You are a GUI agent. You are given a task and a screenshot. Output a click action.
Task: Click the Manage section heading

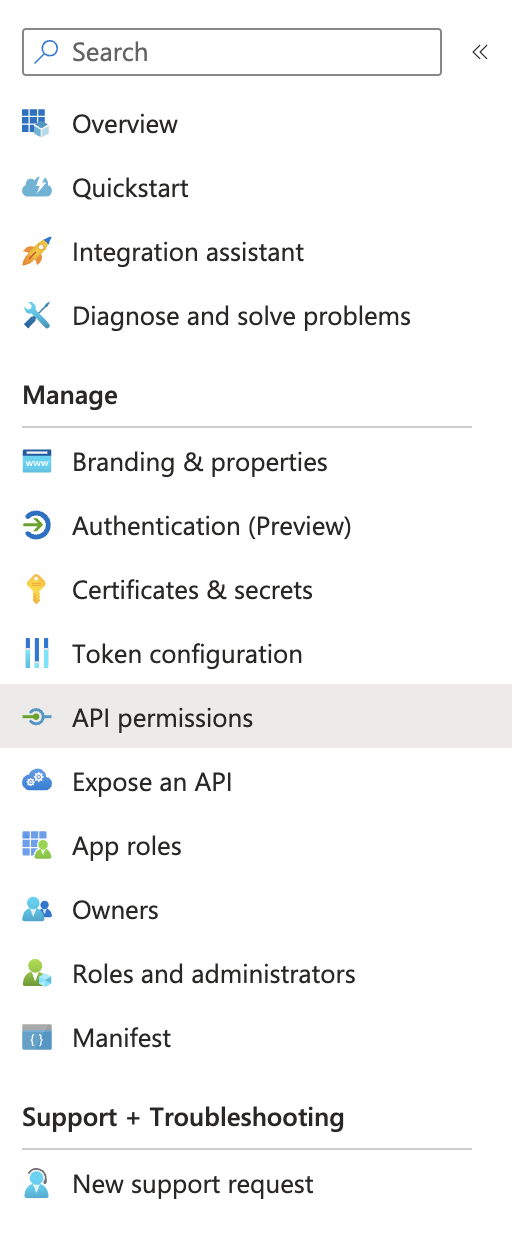70,395
